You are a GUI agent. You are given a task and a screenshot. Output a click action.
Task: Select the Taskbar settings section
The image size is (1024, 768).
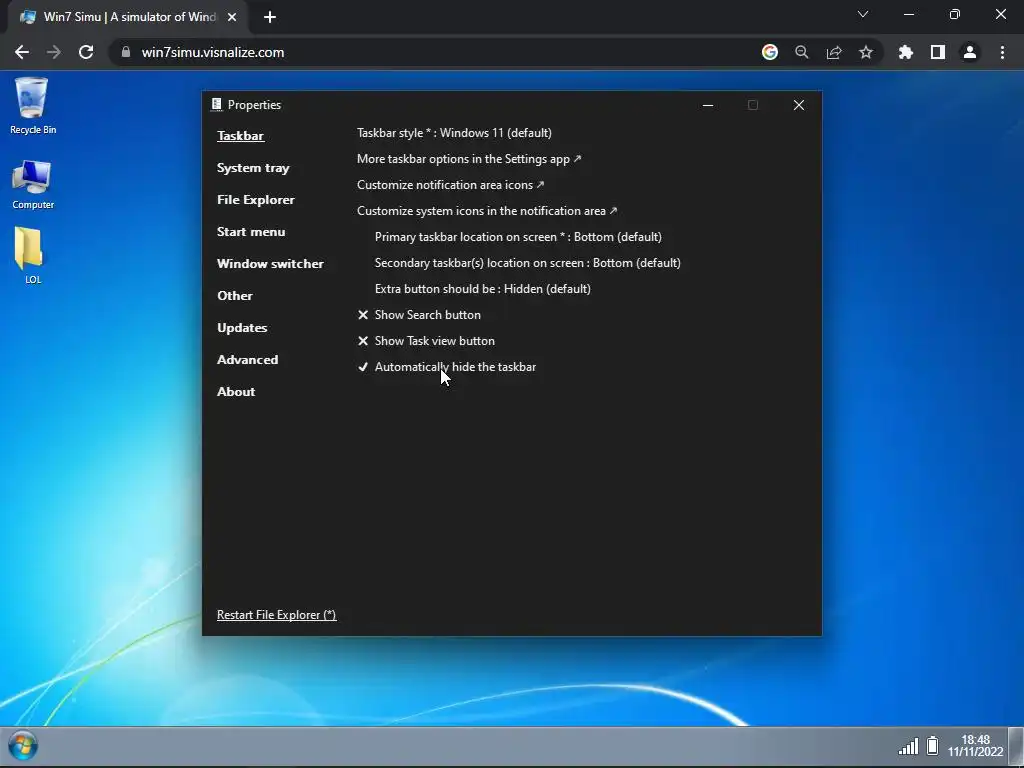pyautogui.click(x=240, y=136)
